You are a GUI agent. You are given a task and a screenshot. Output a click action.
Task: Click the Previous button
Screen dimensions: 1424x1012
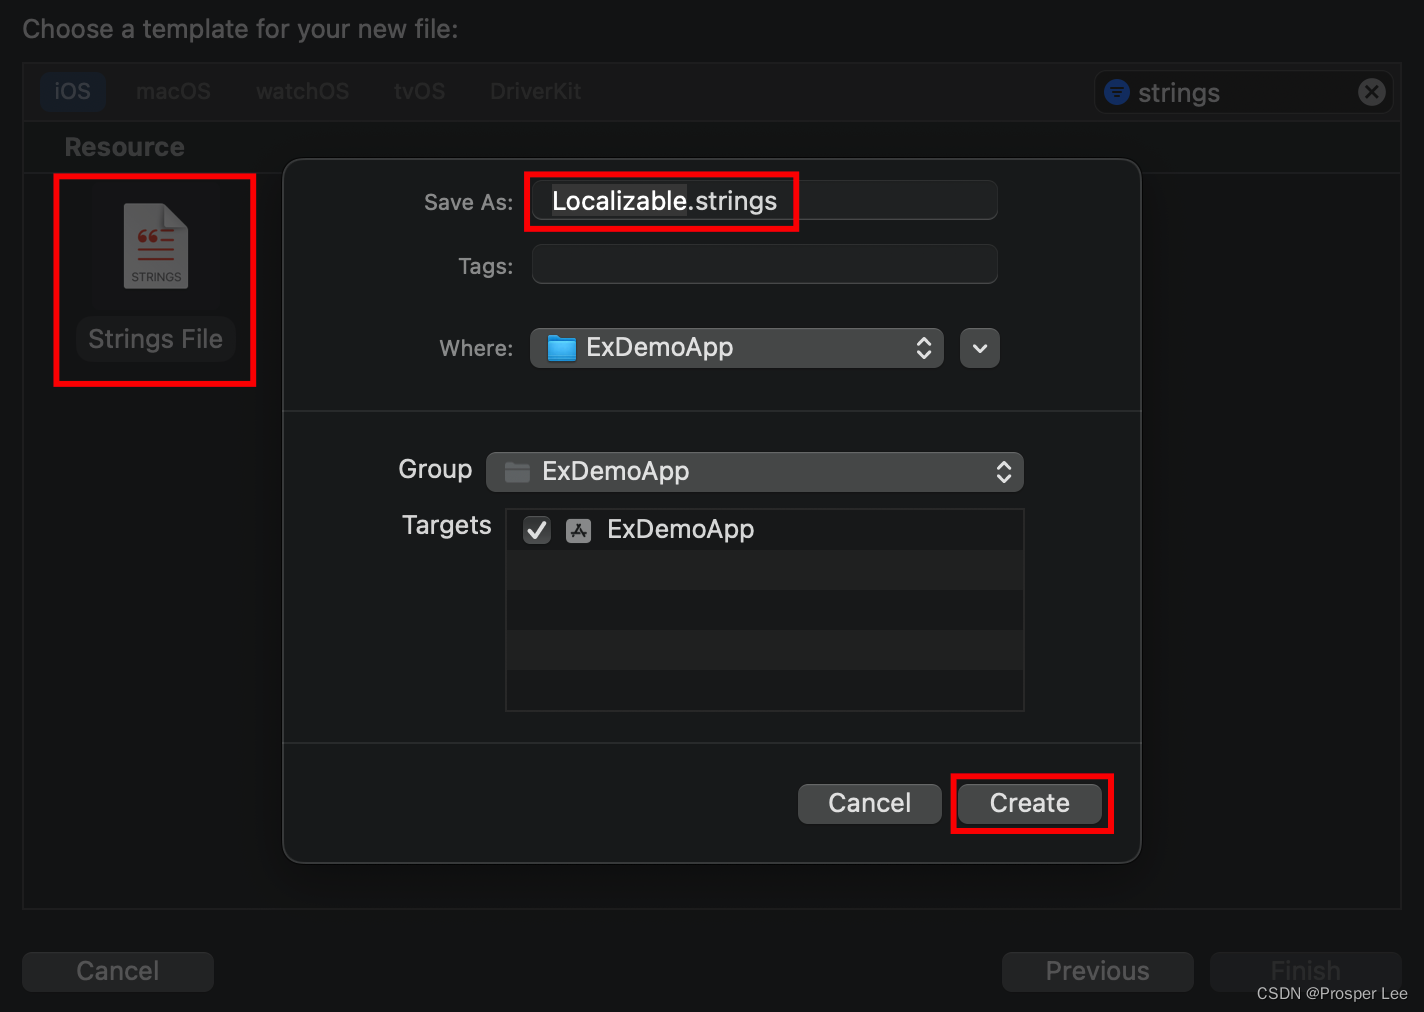click(1098, 971)
